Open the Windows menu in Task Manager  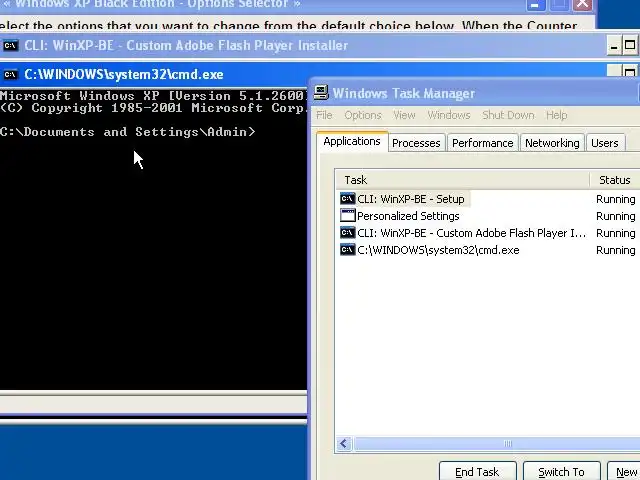(x=449, y=115)
